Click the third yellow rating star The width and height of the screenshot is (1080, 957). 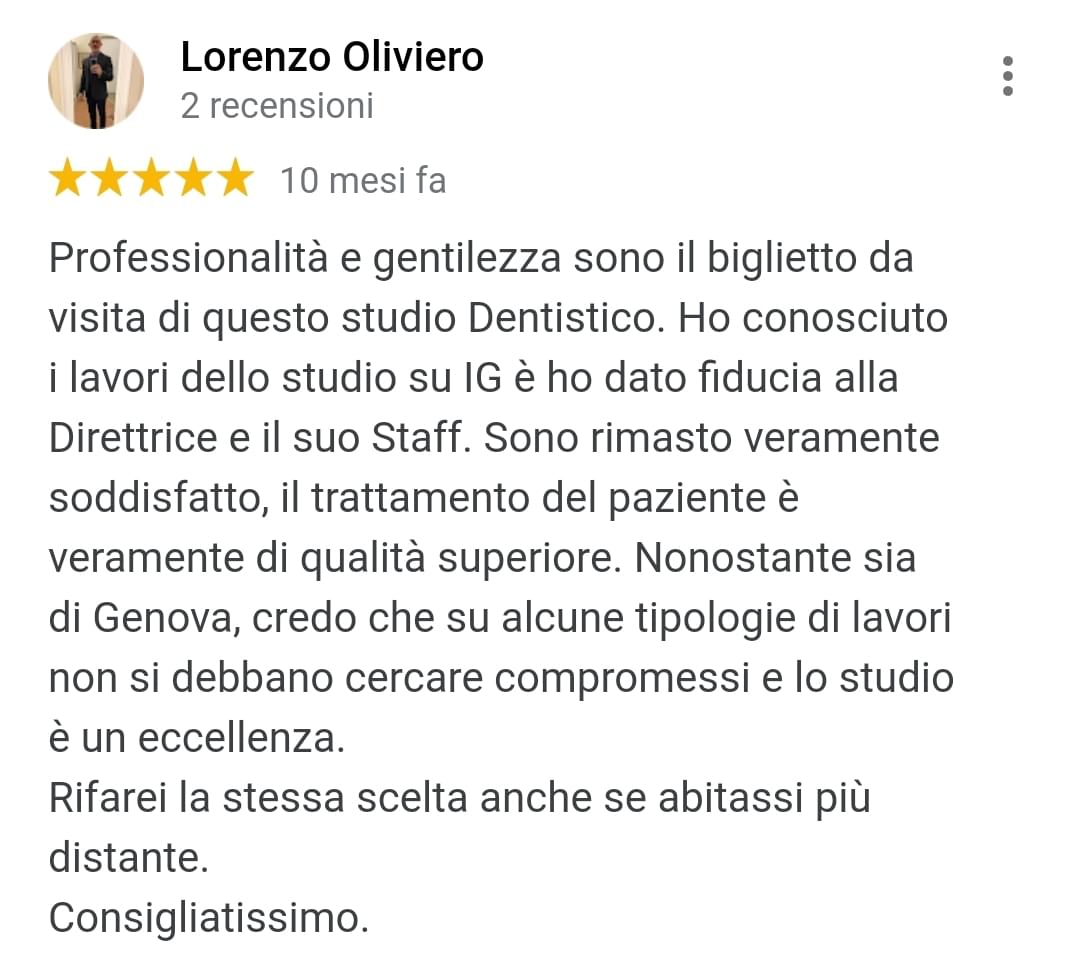click(x=152, y=178)
